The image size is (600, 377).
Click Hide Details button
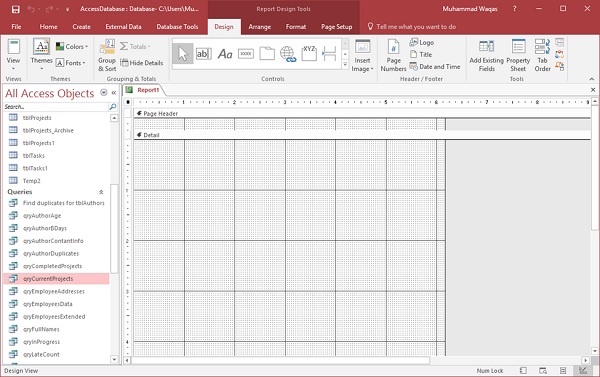click(x=142, y=63)
